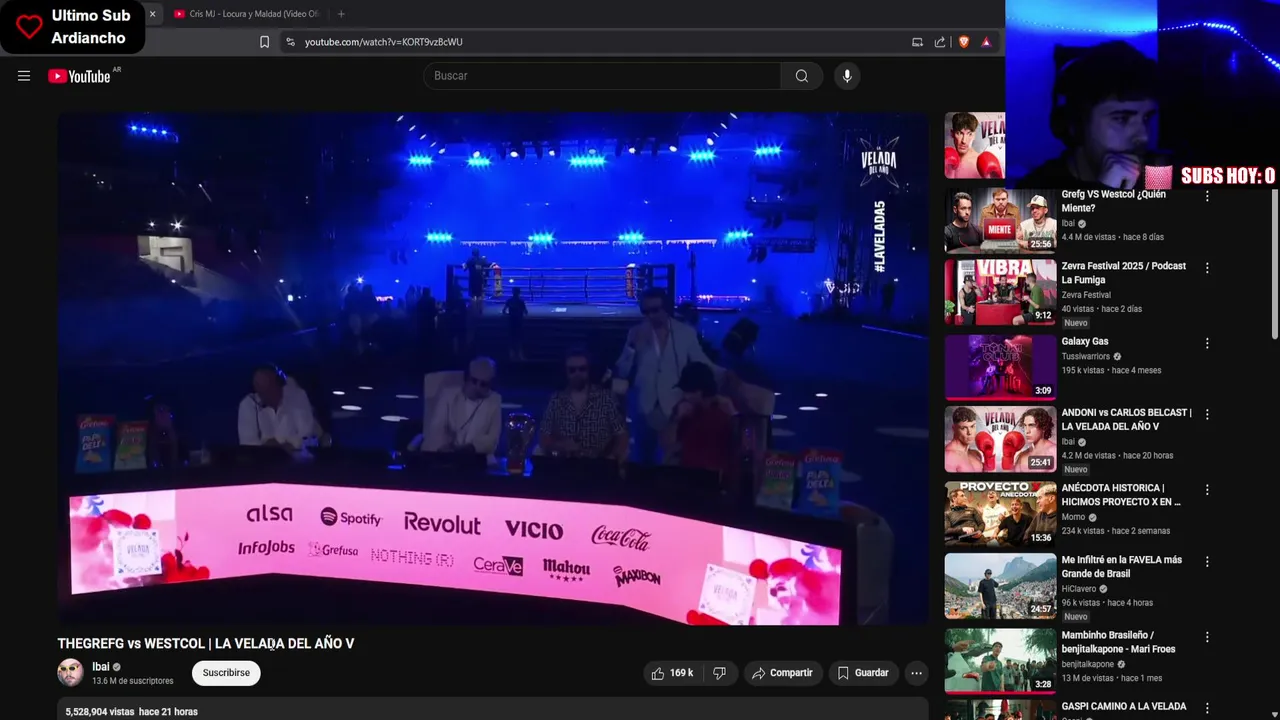Click the 5,528,904 vistas text
The height and width of the screenshot is (720, 1280).
(x=100, y=712)
